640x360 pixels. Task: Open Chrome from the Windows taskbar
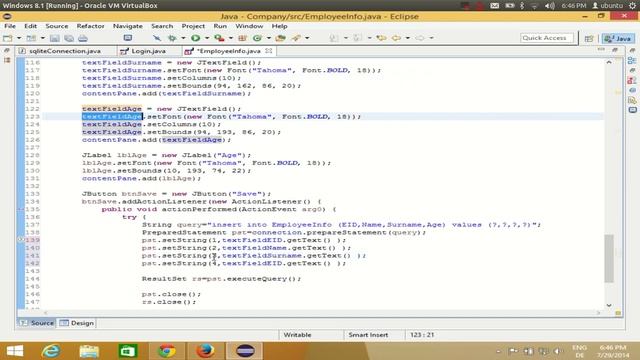click(x=167, y=351)
